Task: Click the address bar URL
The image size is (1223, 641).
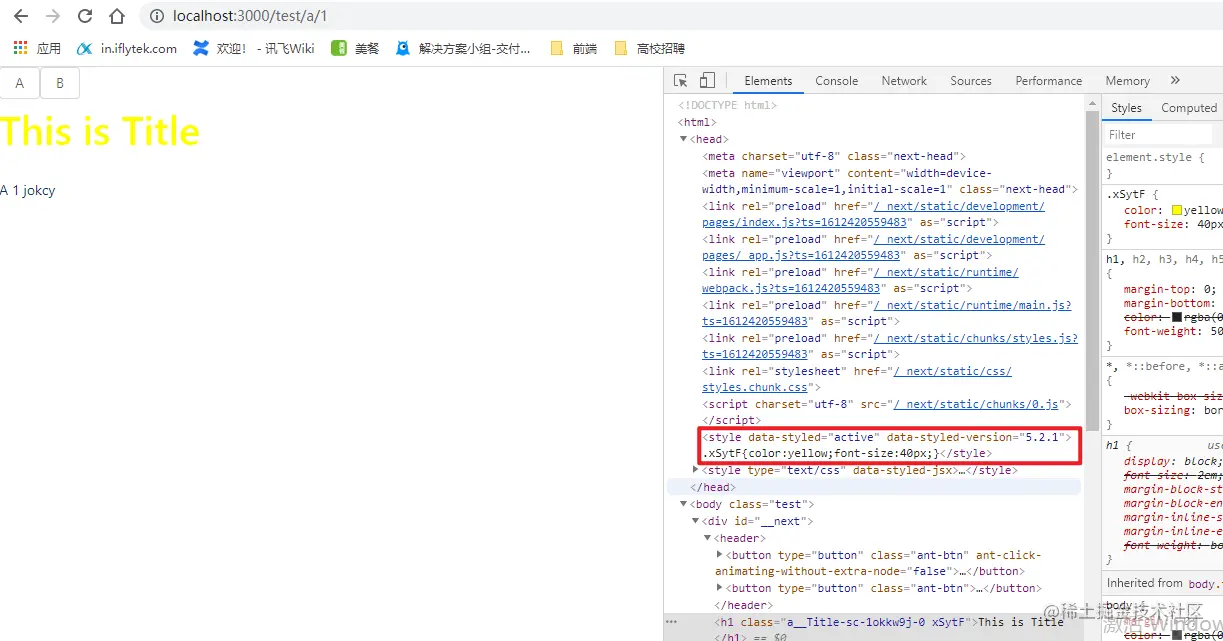Action: pyautogui.click(x=250, y=16)
